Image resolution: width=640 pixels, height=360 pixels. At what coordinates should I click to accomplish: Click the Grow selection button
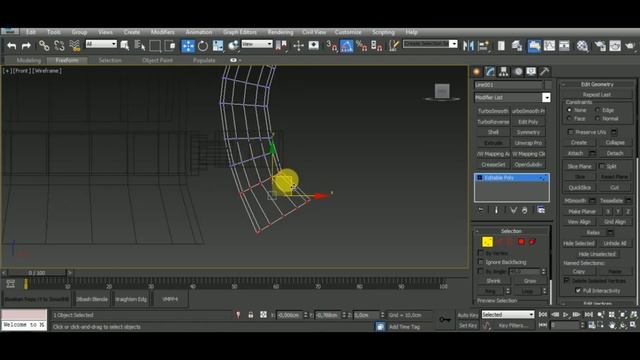tap(530, 281)
